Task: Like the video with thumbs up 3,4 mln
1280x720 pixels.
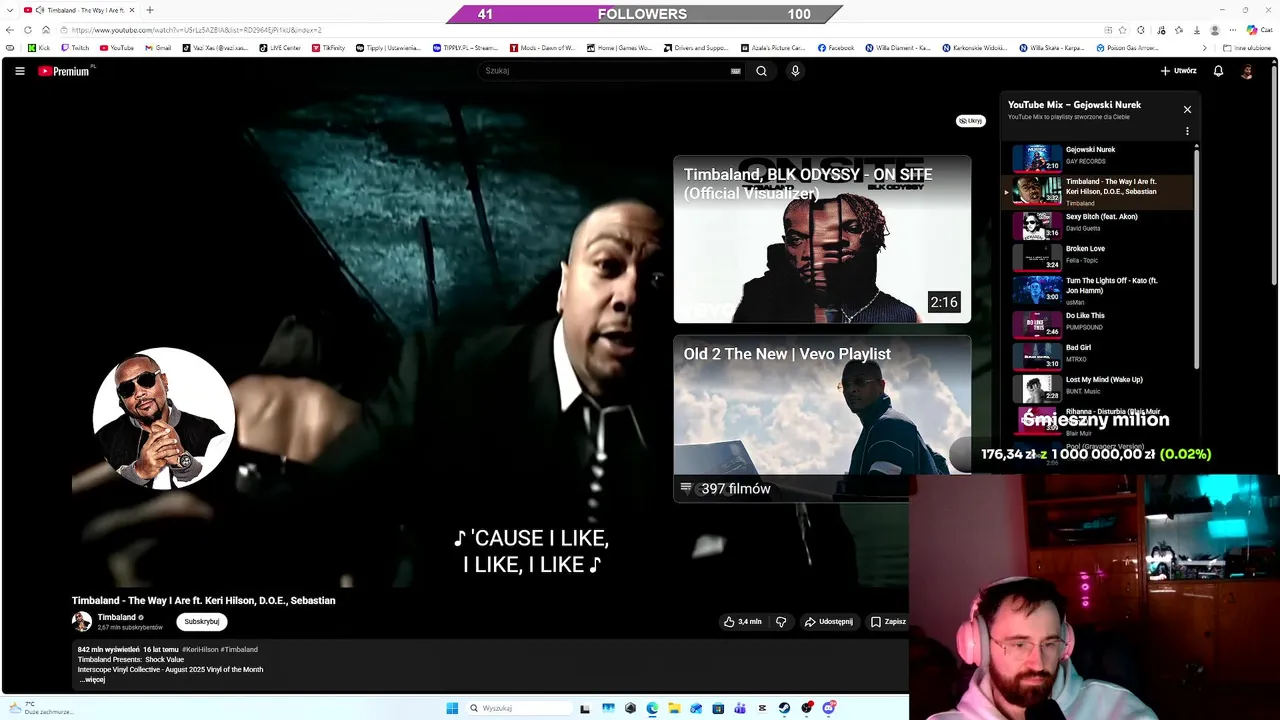Action: (x=743, y=621)
